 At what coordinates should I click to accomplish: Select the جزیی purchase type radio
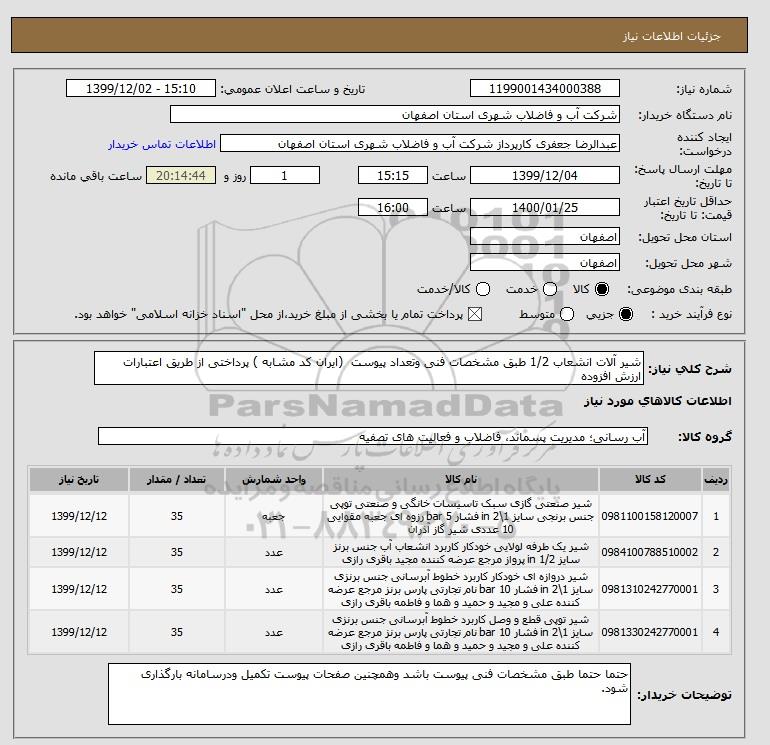(x=626, y=314)
